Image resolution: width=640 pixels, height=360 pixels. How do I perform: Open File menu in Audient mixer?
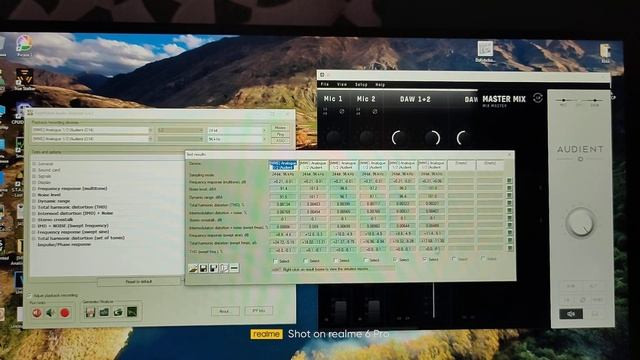(x=325, y=84)
